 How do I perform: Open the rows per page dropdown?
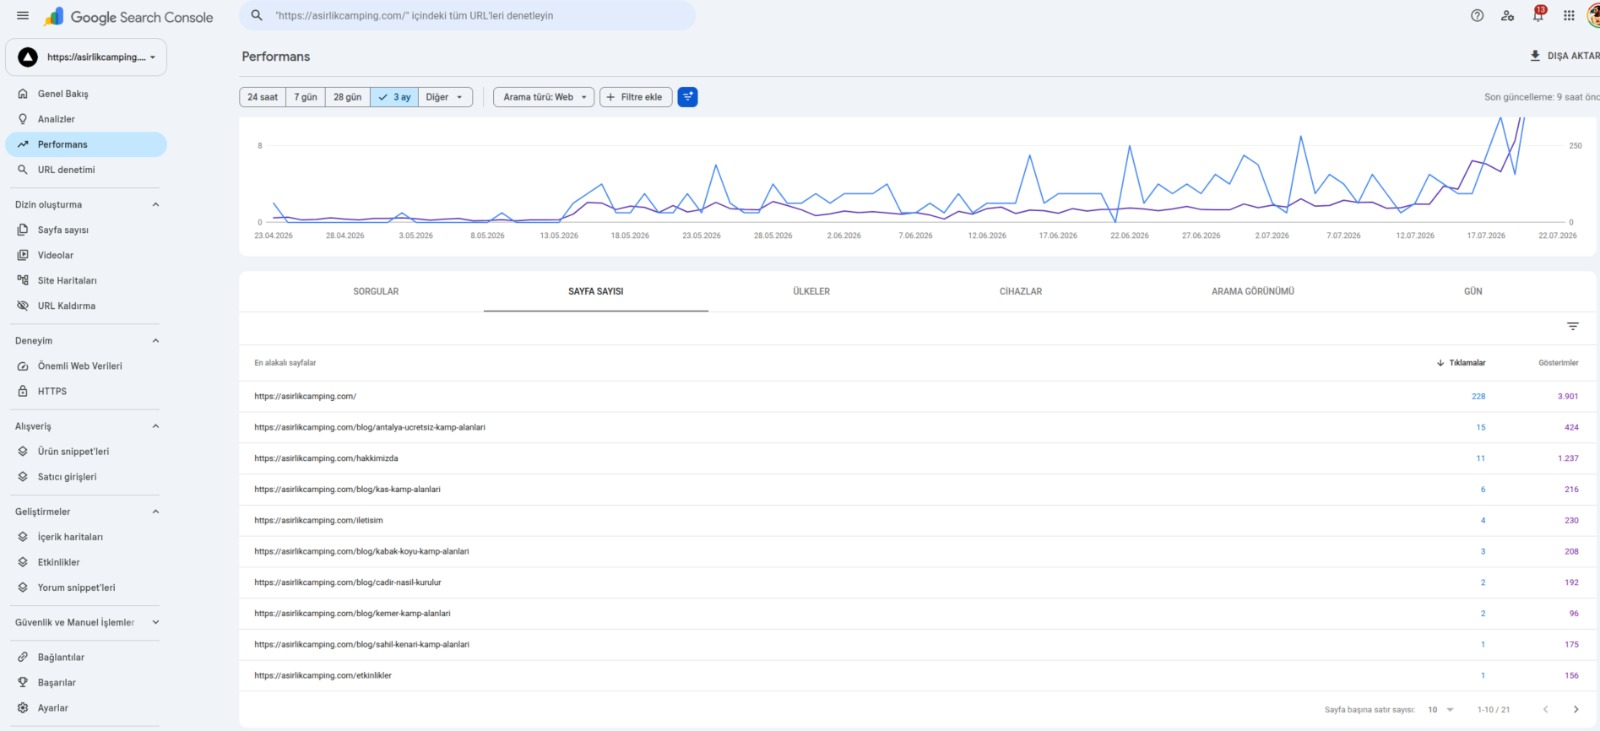click(1441, 710)
